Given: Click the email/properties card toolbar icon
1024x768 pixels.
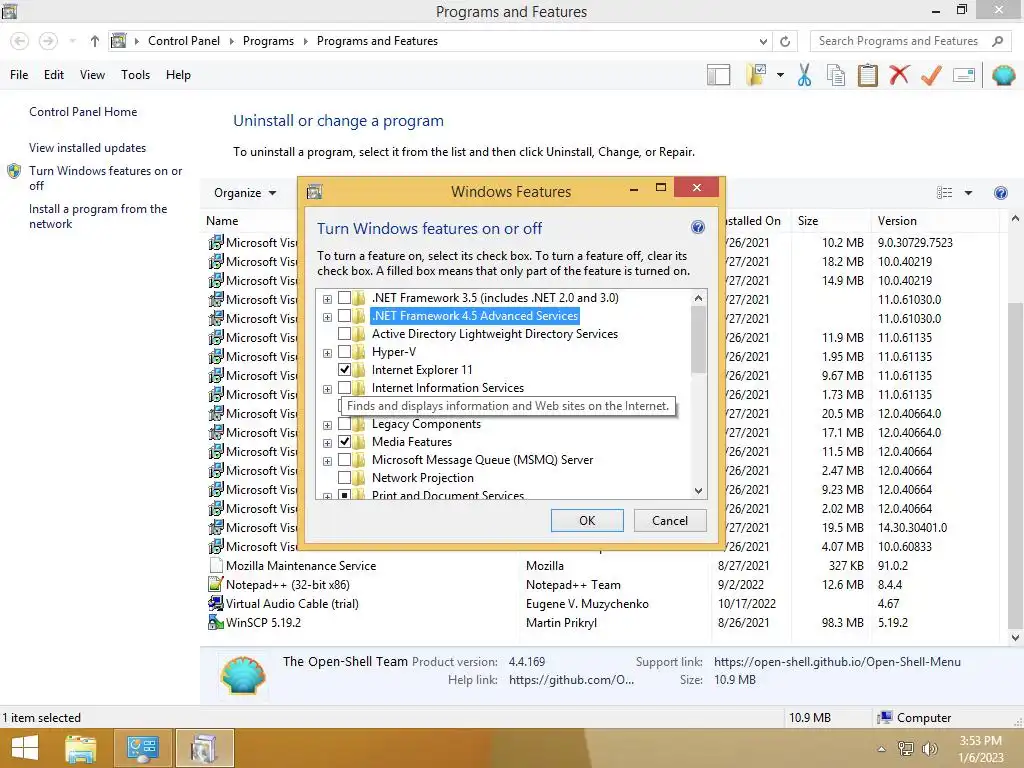Looking at the screenshot, I should point(964,75).
